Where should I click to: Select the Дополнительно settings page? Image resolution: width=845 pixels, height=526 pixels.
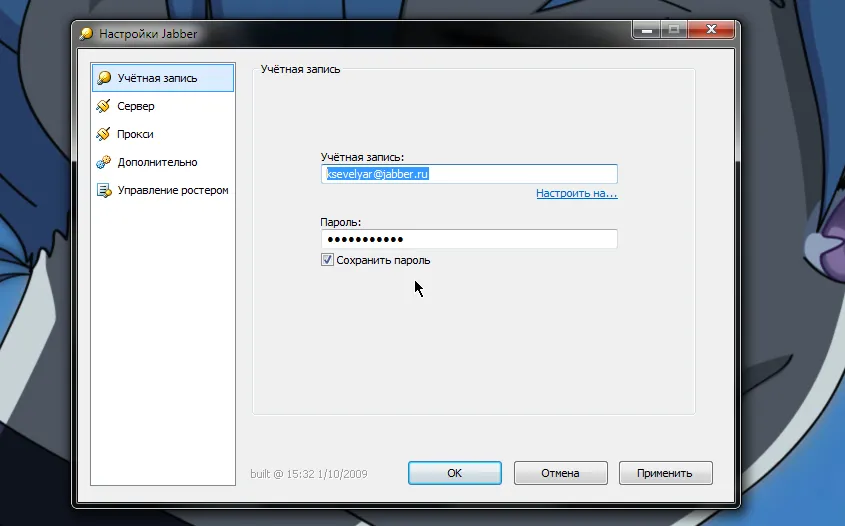tap(163, 162)
